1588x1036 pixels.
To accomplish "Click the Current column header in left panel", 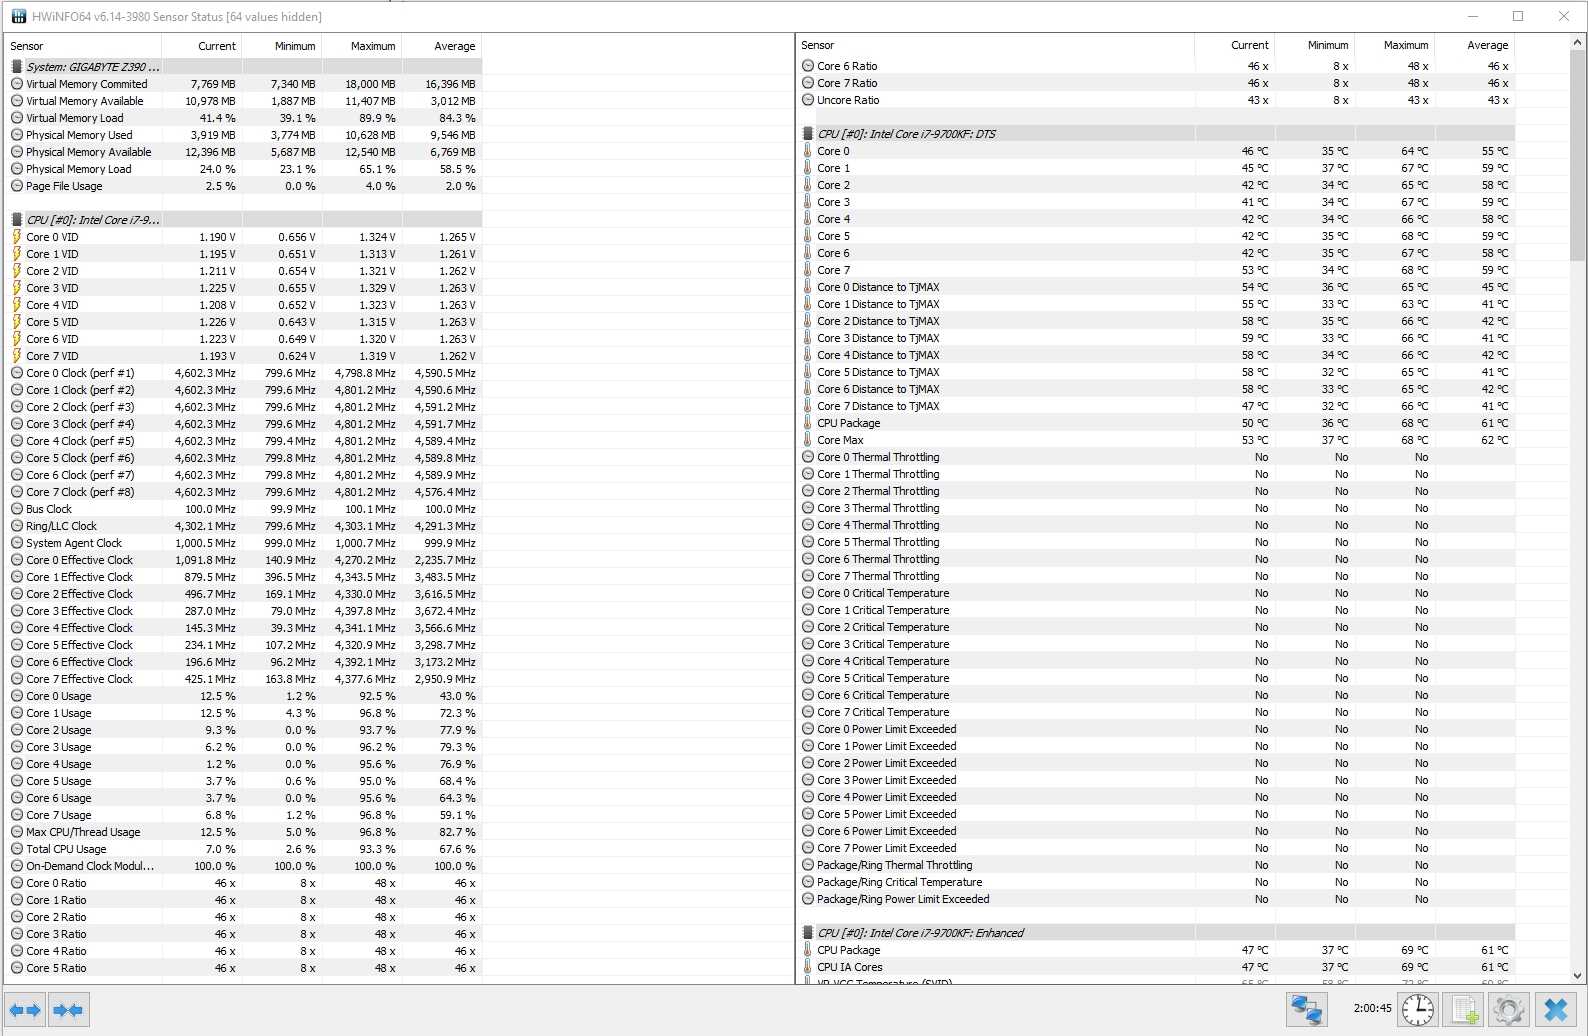I will click(202, 46).
